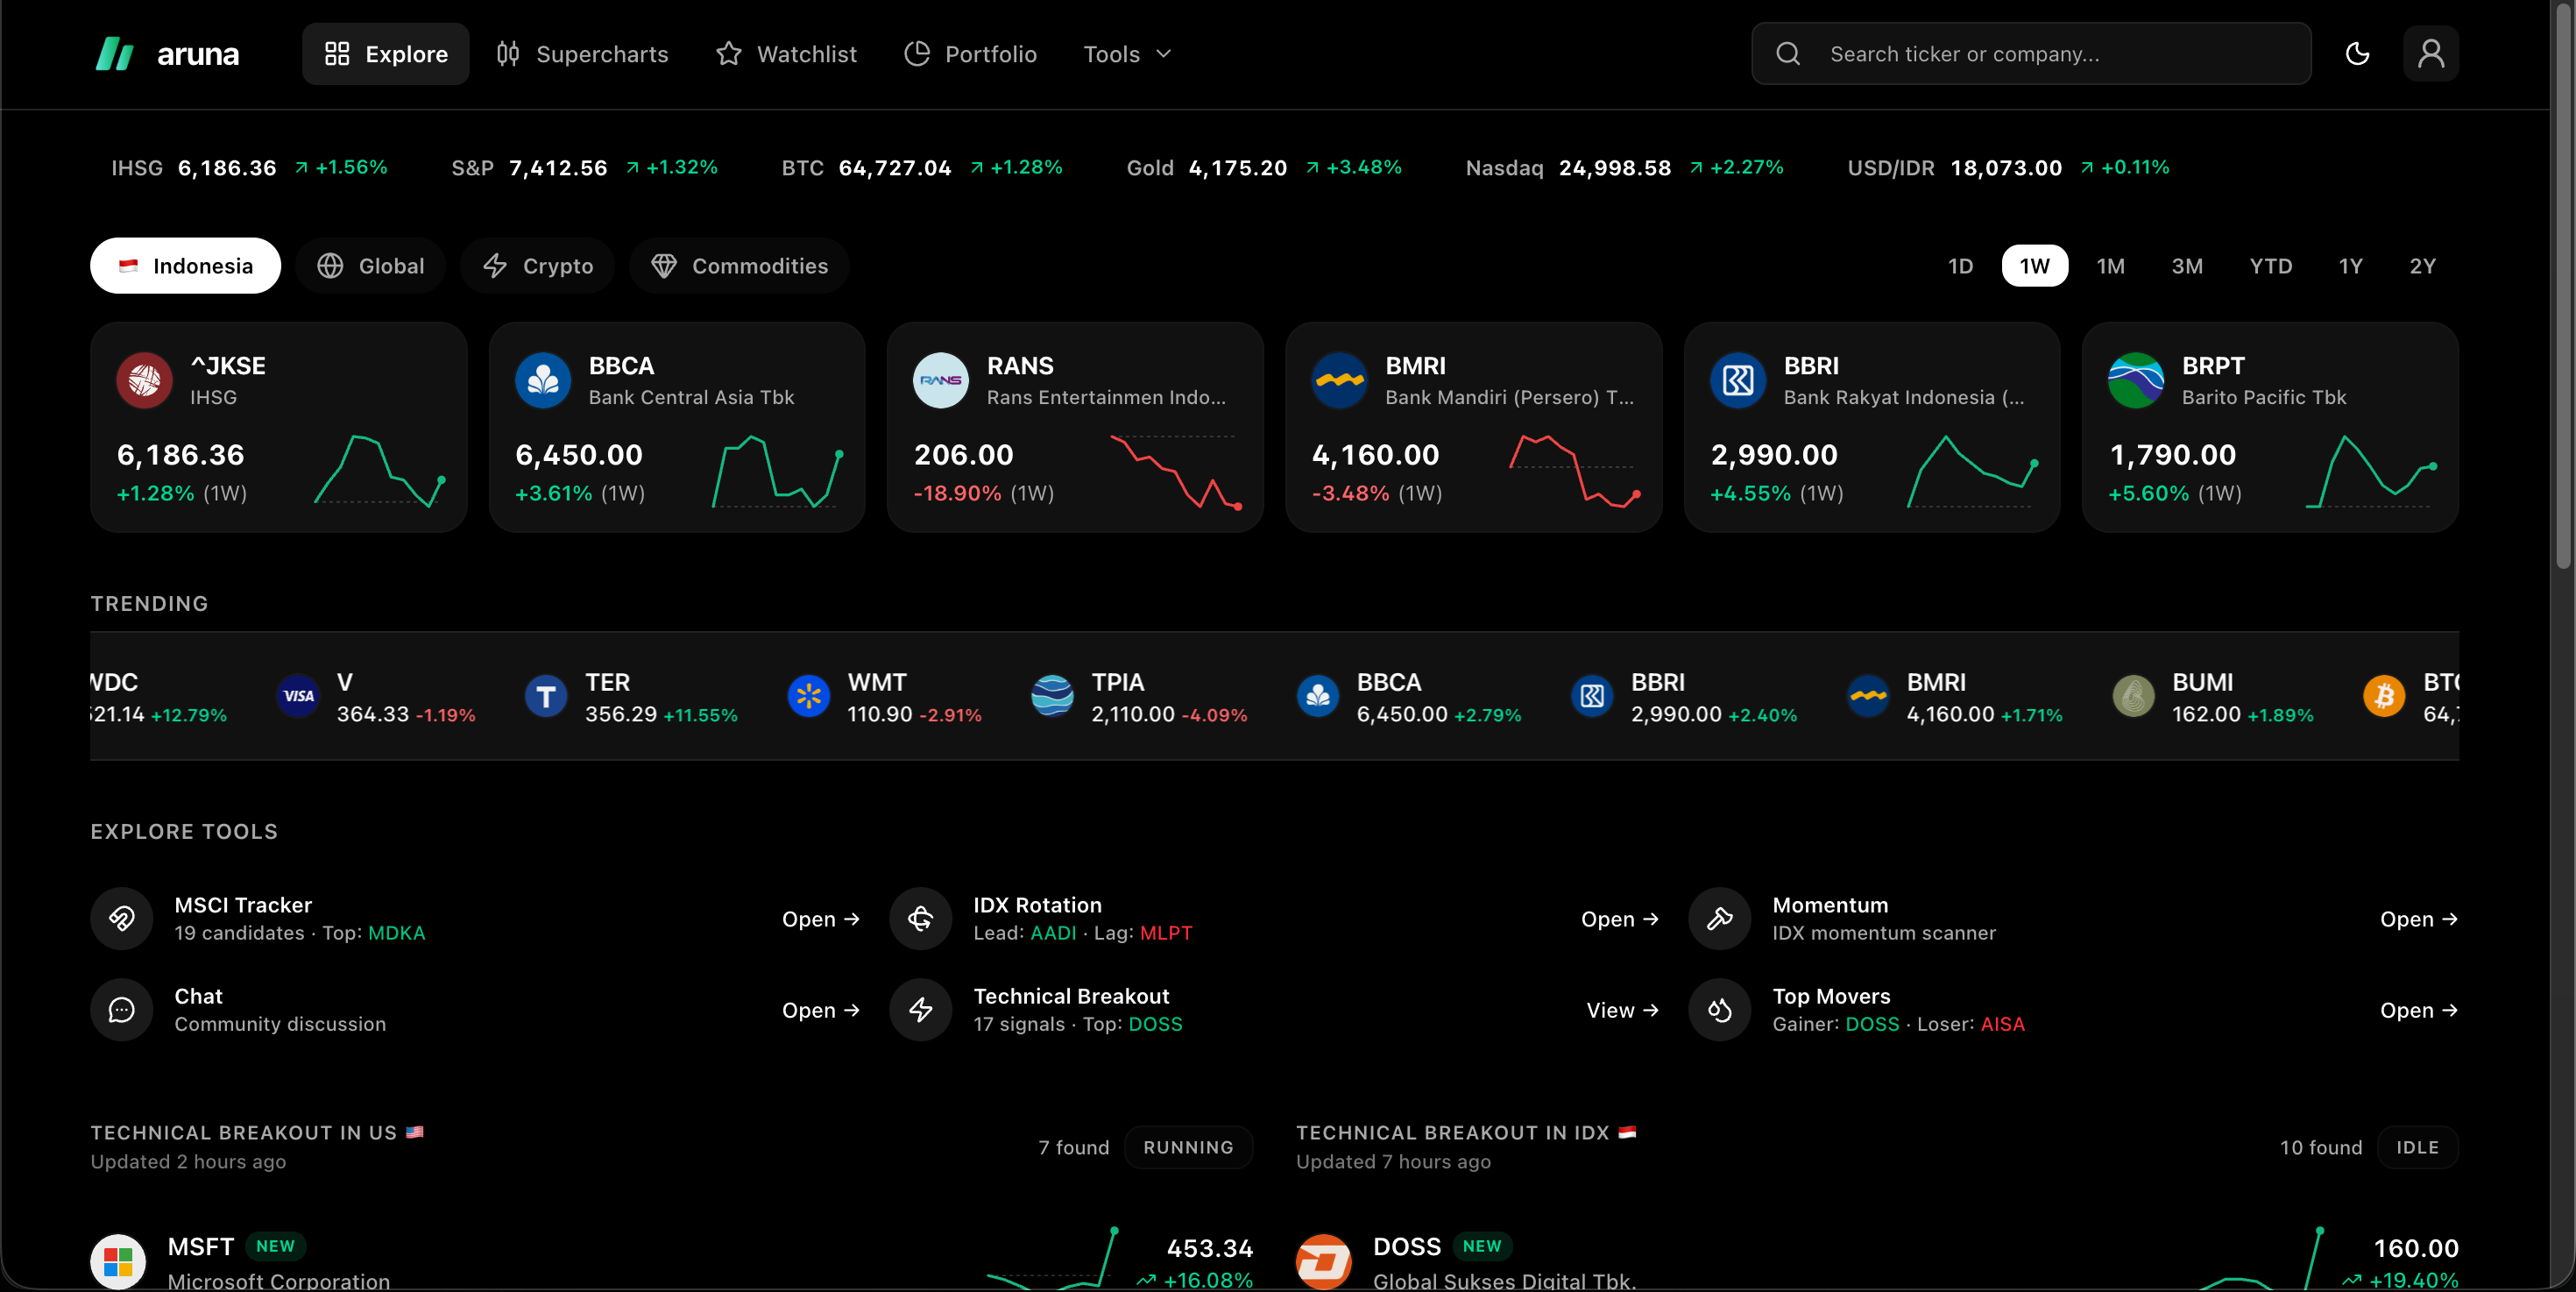Select the YTD timeframe
The width and height of the screenshot is (2576, 1292).
click(2271, 266)
